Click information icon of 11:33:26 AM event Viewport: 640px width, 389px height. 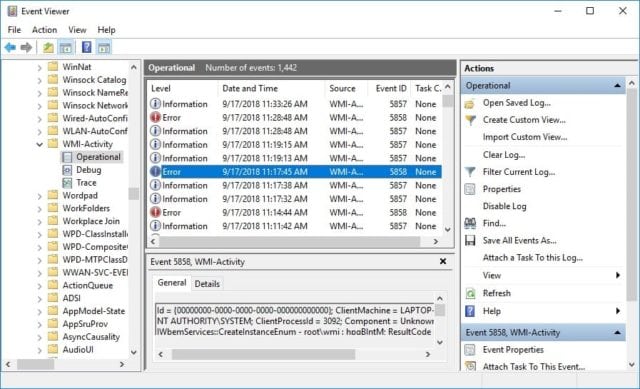(155, 104)
